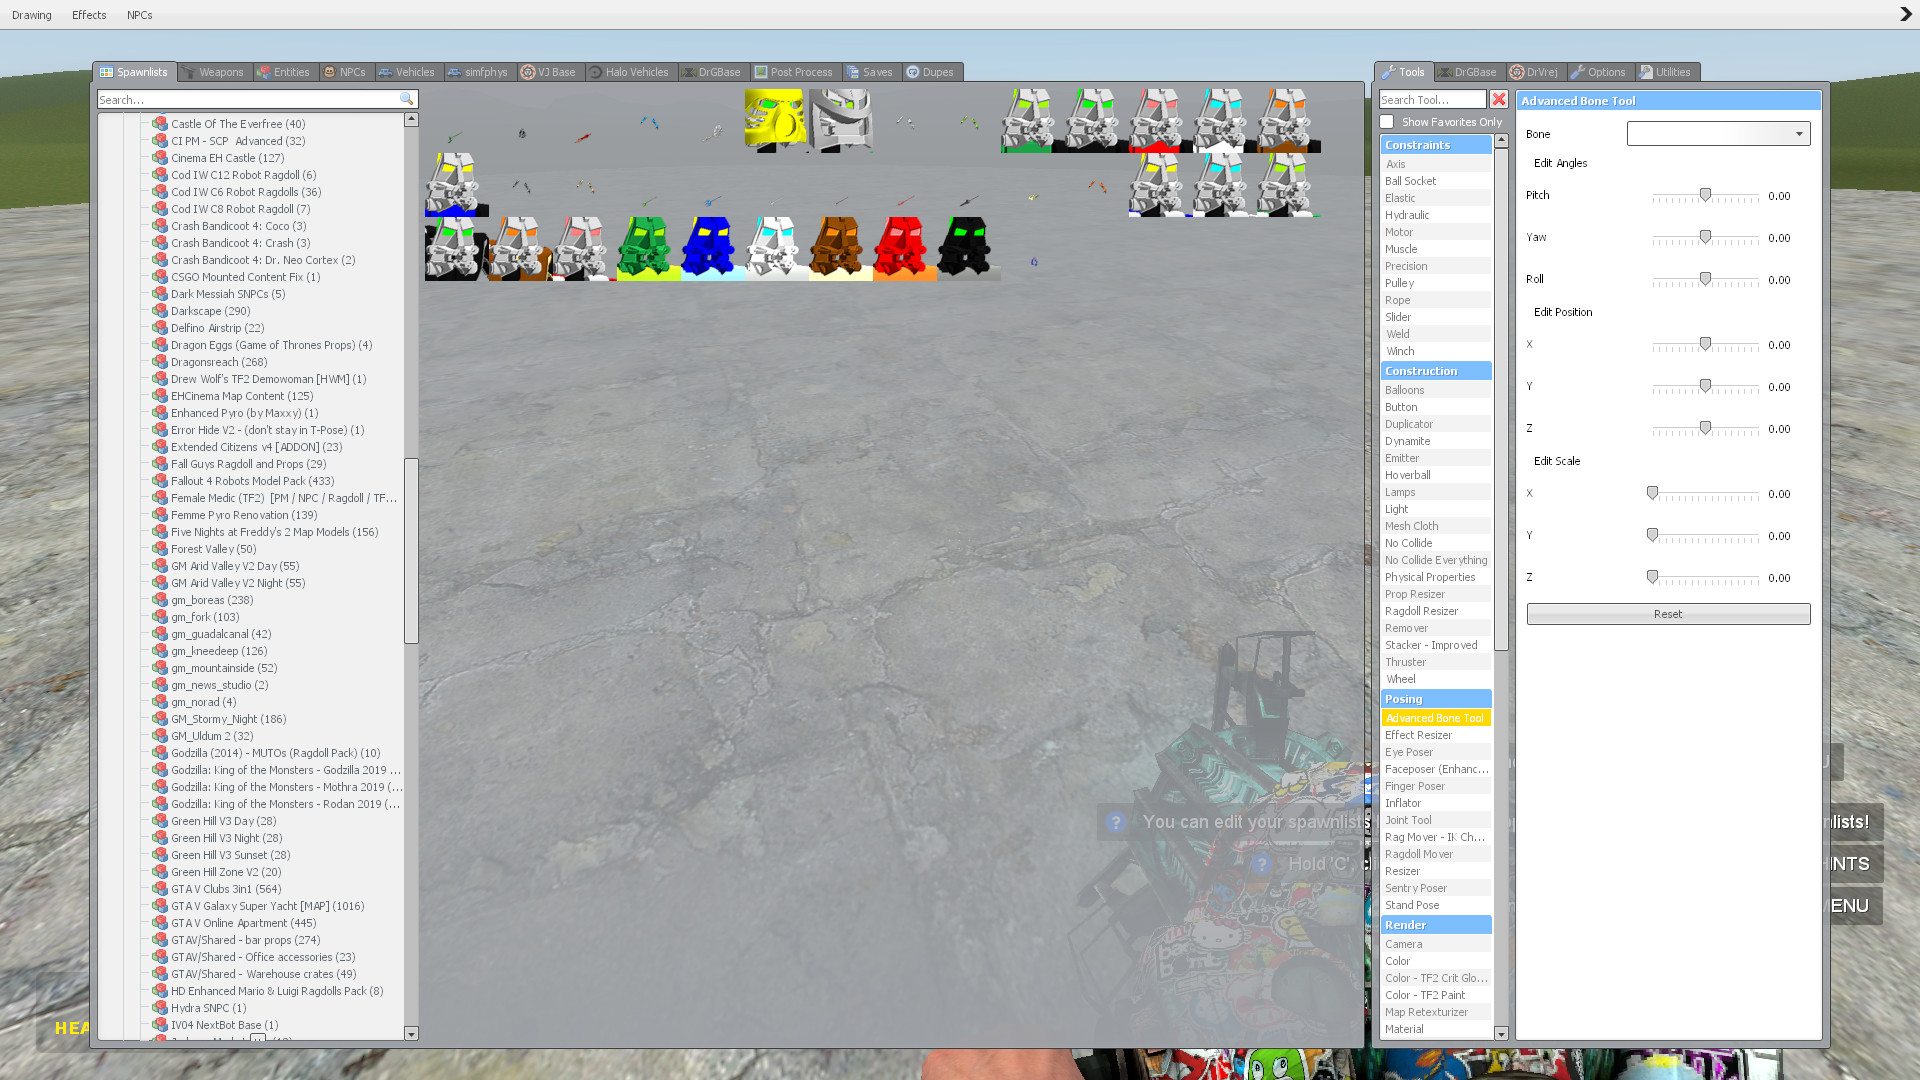Open the Effects menu
This screenshot has width=1920, height=1080.
click(x=88, y=14)
